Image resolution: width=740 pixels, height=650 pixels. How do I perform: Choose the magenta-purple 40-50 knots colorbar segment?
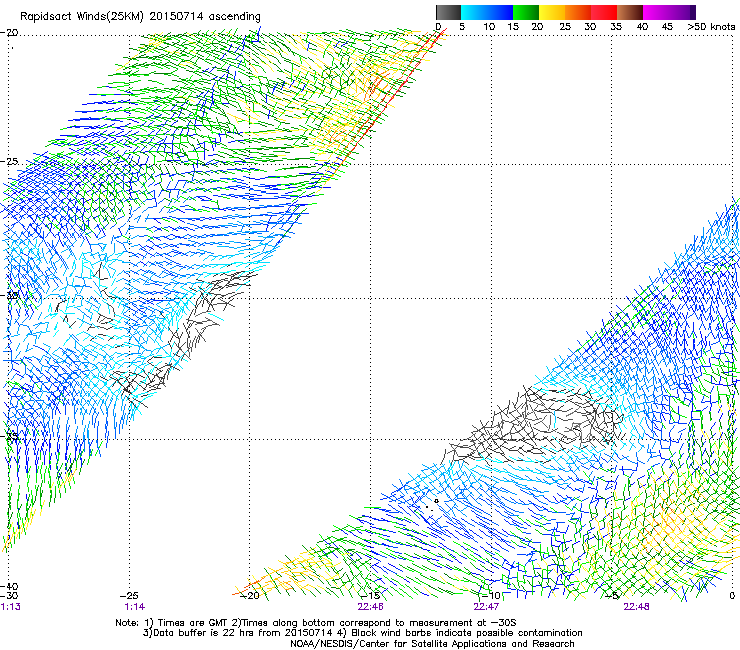coord(669,12)
